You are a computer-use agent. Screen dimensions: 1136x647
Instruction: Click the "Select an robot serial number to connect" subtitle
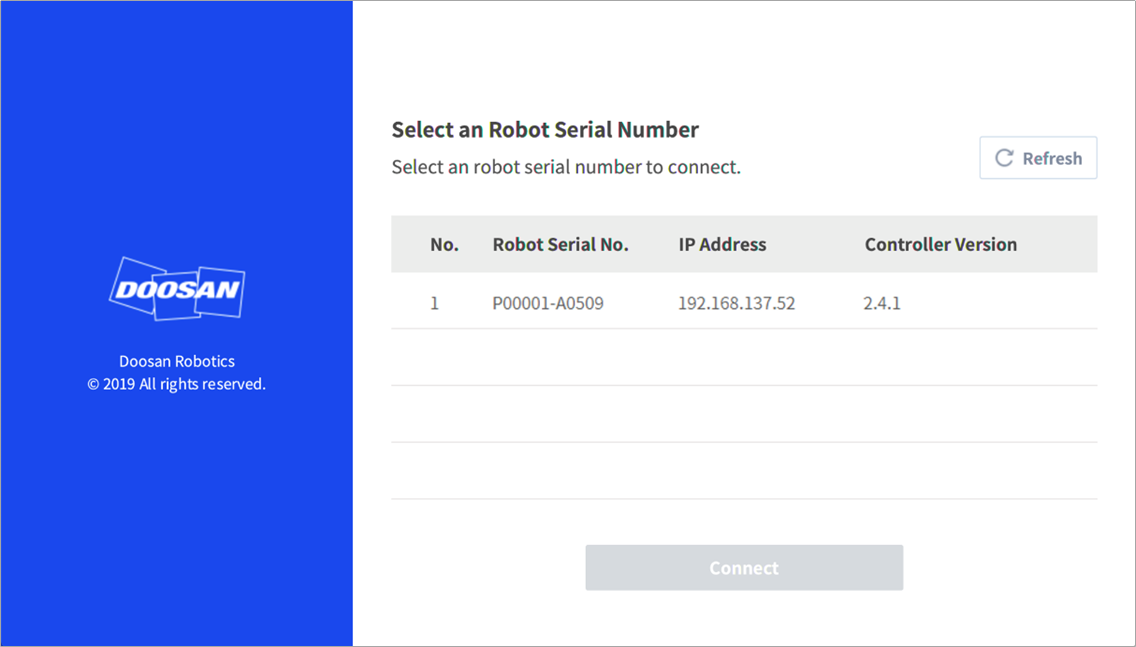[x=566, y=167]
